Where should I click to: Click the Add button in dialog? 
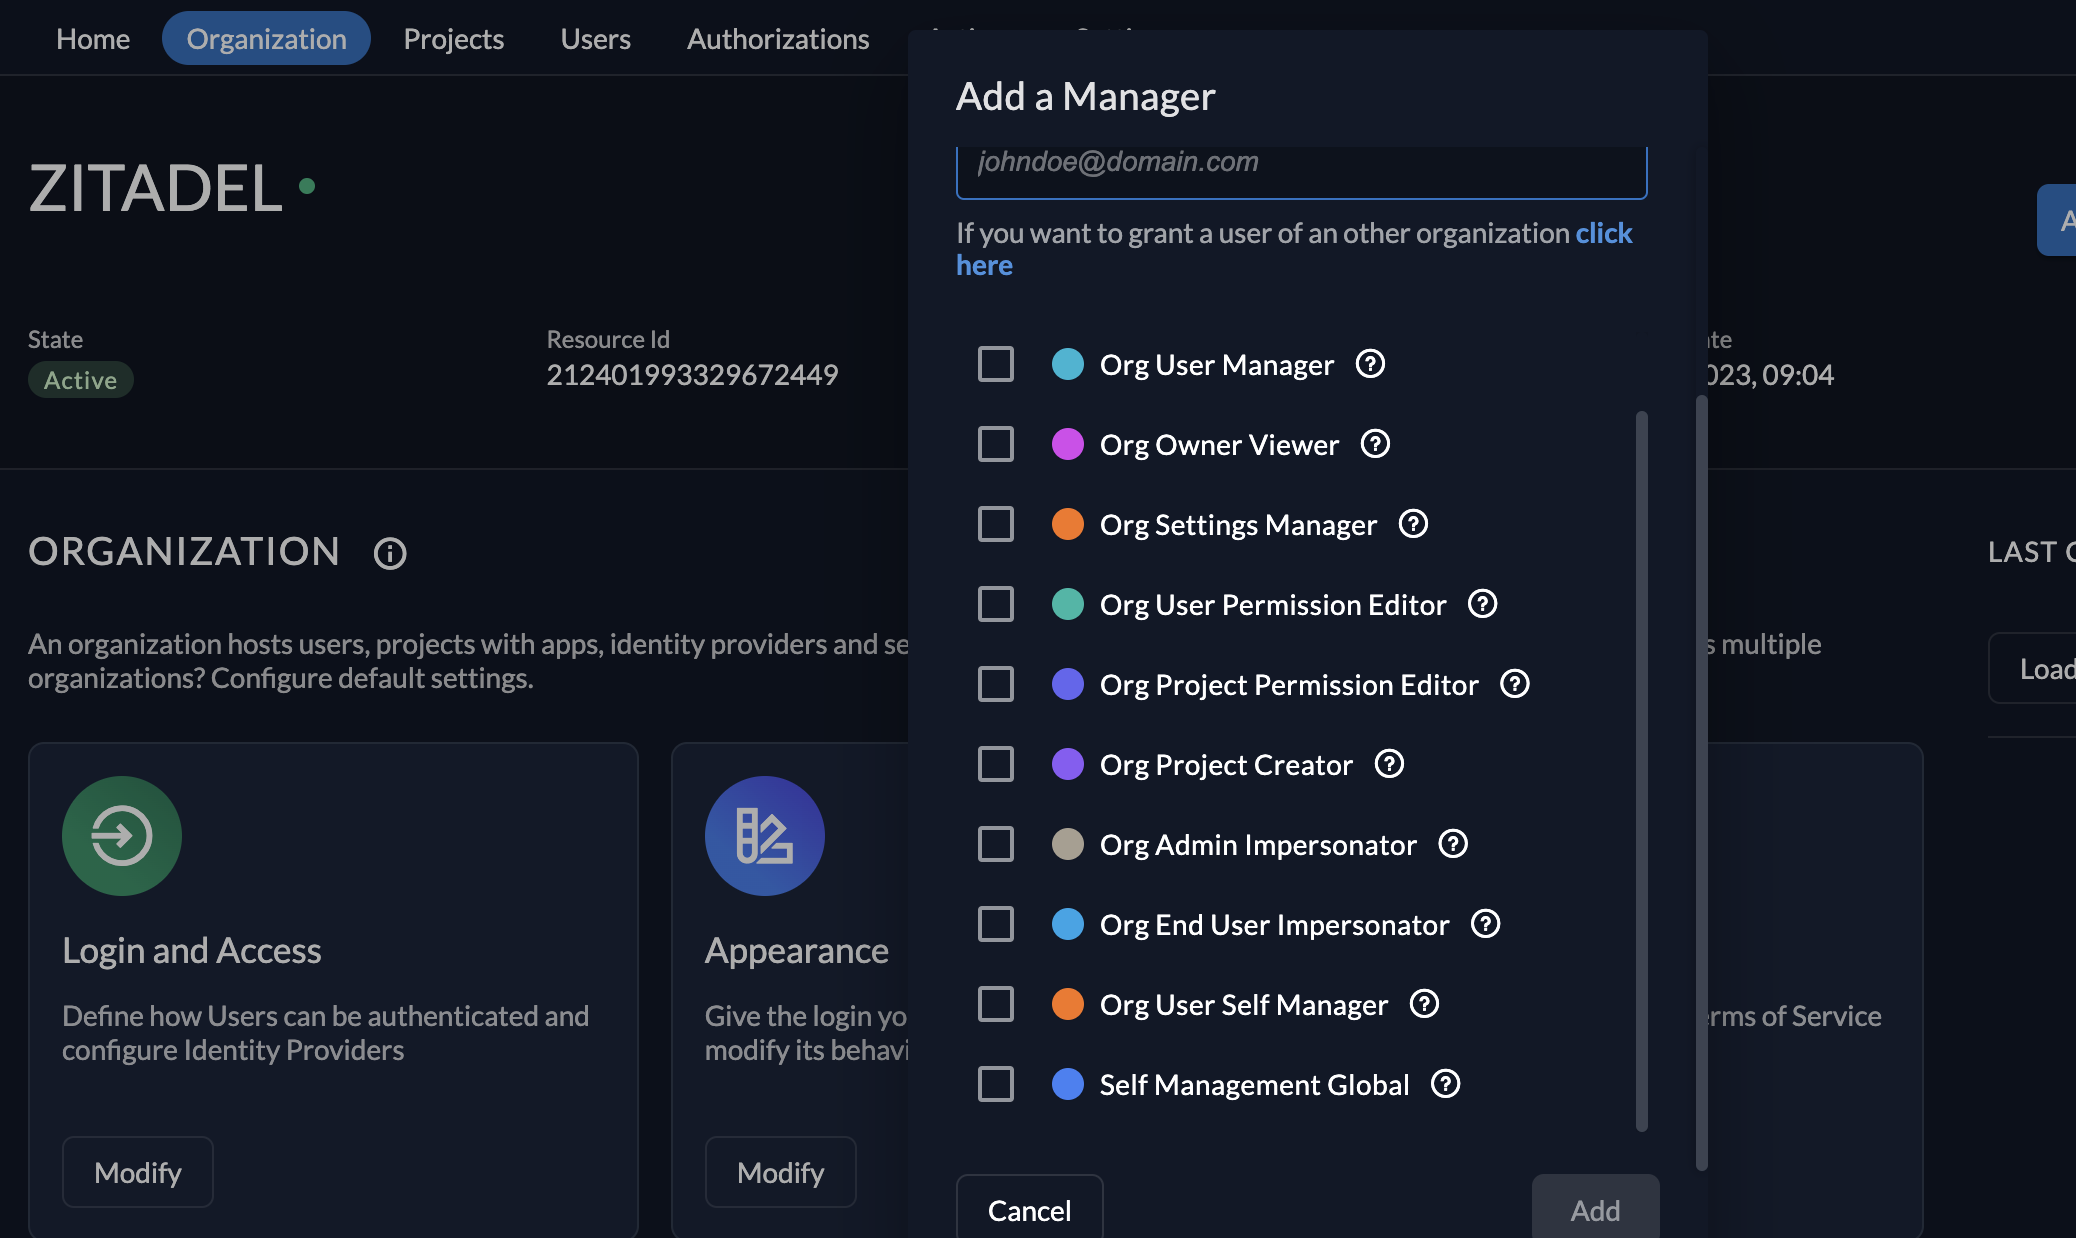pos(1595,1209)
